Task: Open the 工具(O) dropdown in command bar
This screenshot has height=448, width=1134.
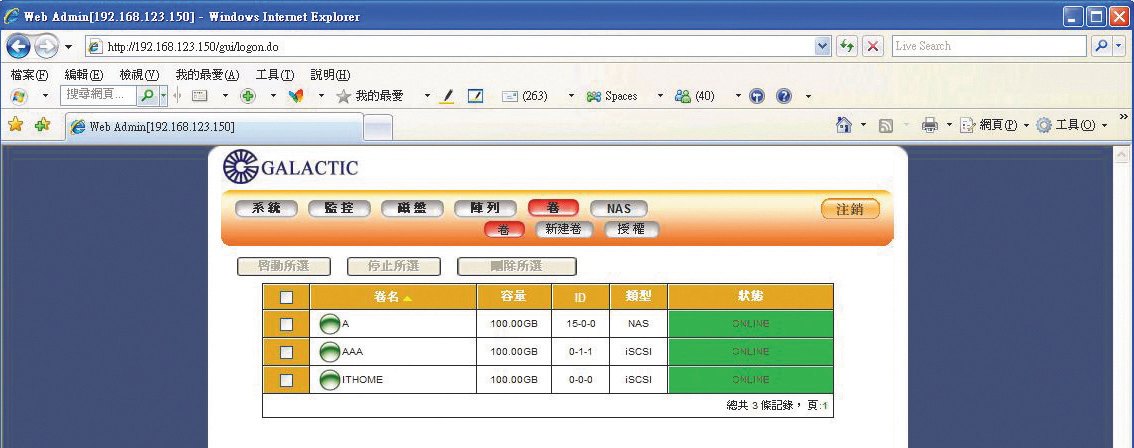Action: [1072, 125]
